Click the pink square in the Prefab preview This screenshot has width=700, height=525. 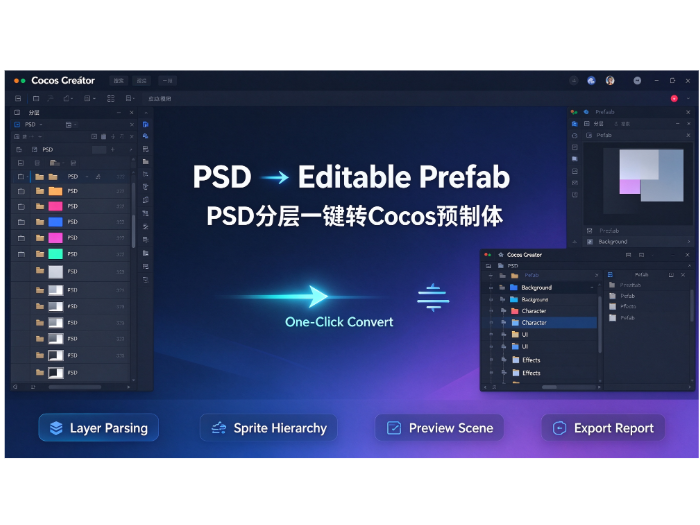[x=629, y=187]
